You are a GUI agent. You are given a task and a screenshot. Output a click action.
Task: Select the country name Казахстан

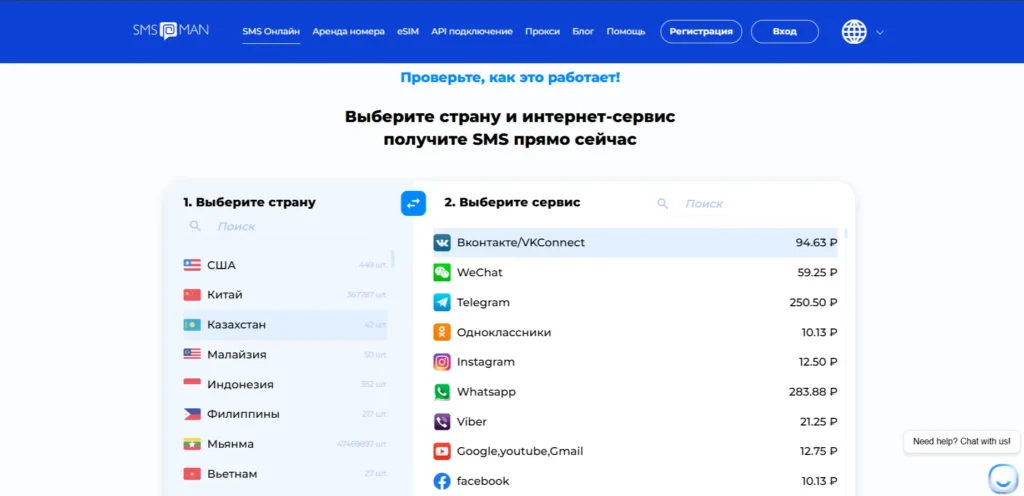coord(236,325)
